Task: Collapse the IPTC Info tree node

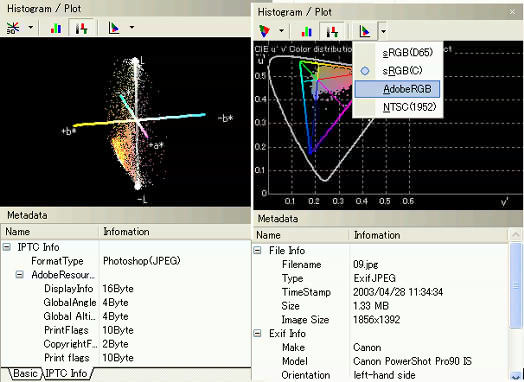Action: (x=6, y=247)
